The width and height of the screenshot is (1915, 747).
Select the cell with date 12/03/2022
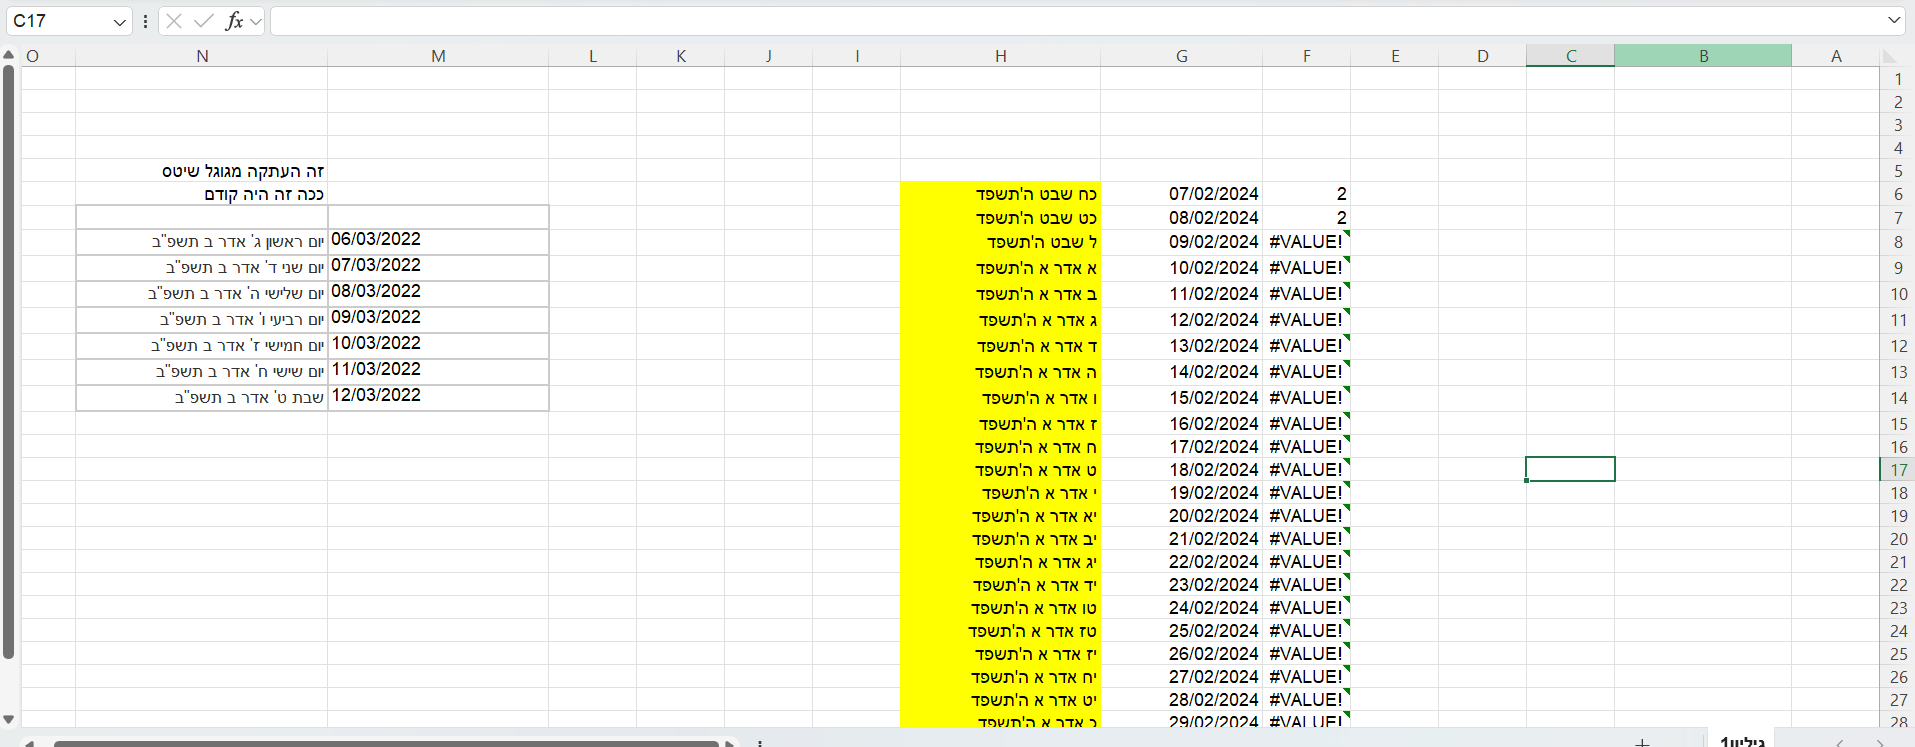coord(438,397)
